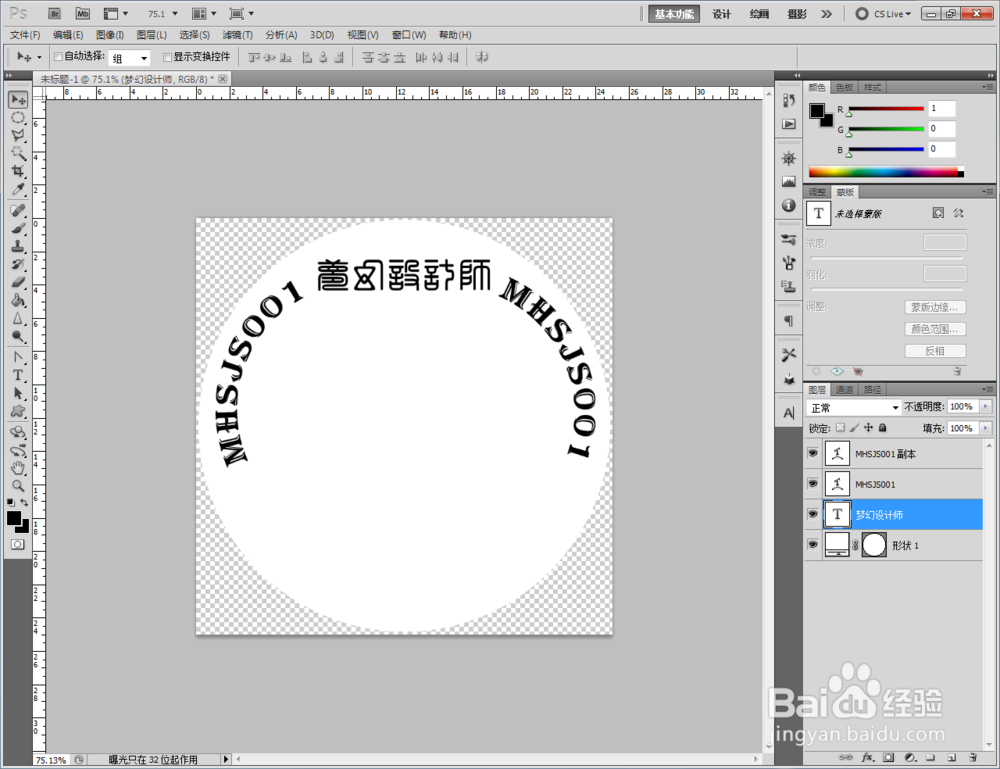This screenshot has height=769, width=1000.
Task: Toggle the 显示变换控件 checkbox
Action: pos(167,57)
